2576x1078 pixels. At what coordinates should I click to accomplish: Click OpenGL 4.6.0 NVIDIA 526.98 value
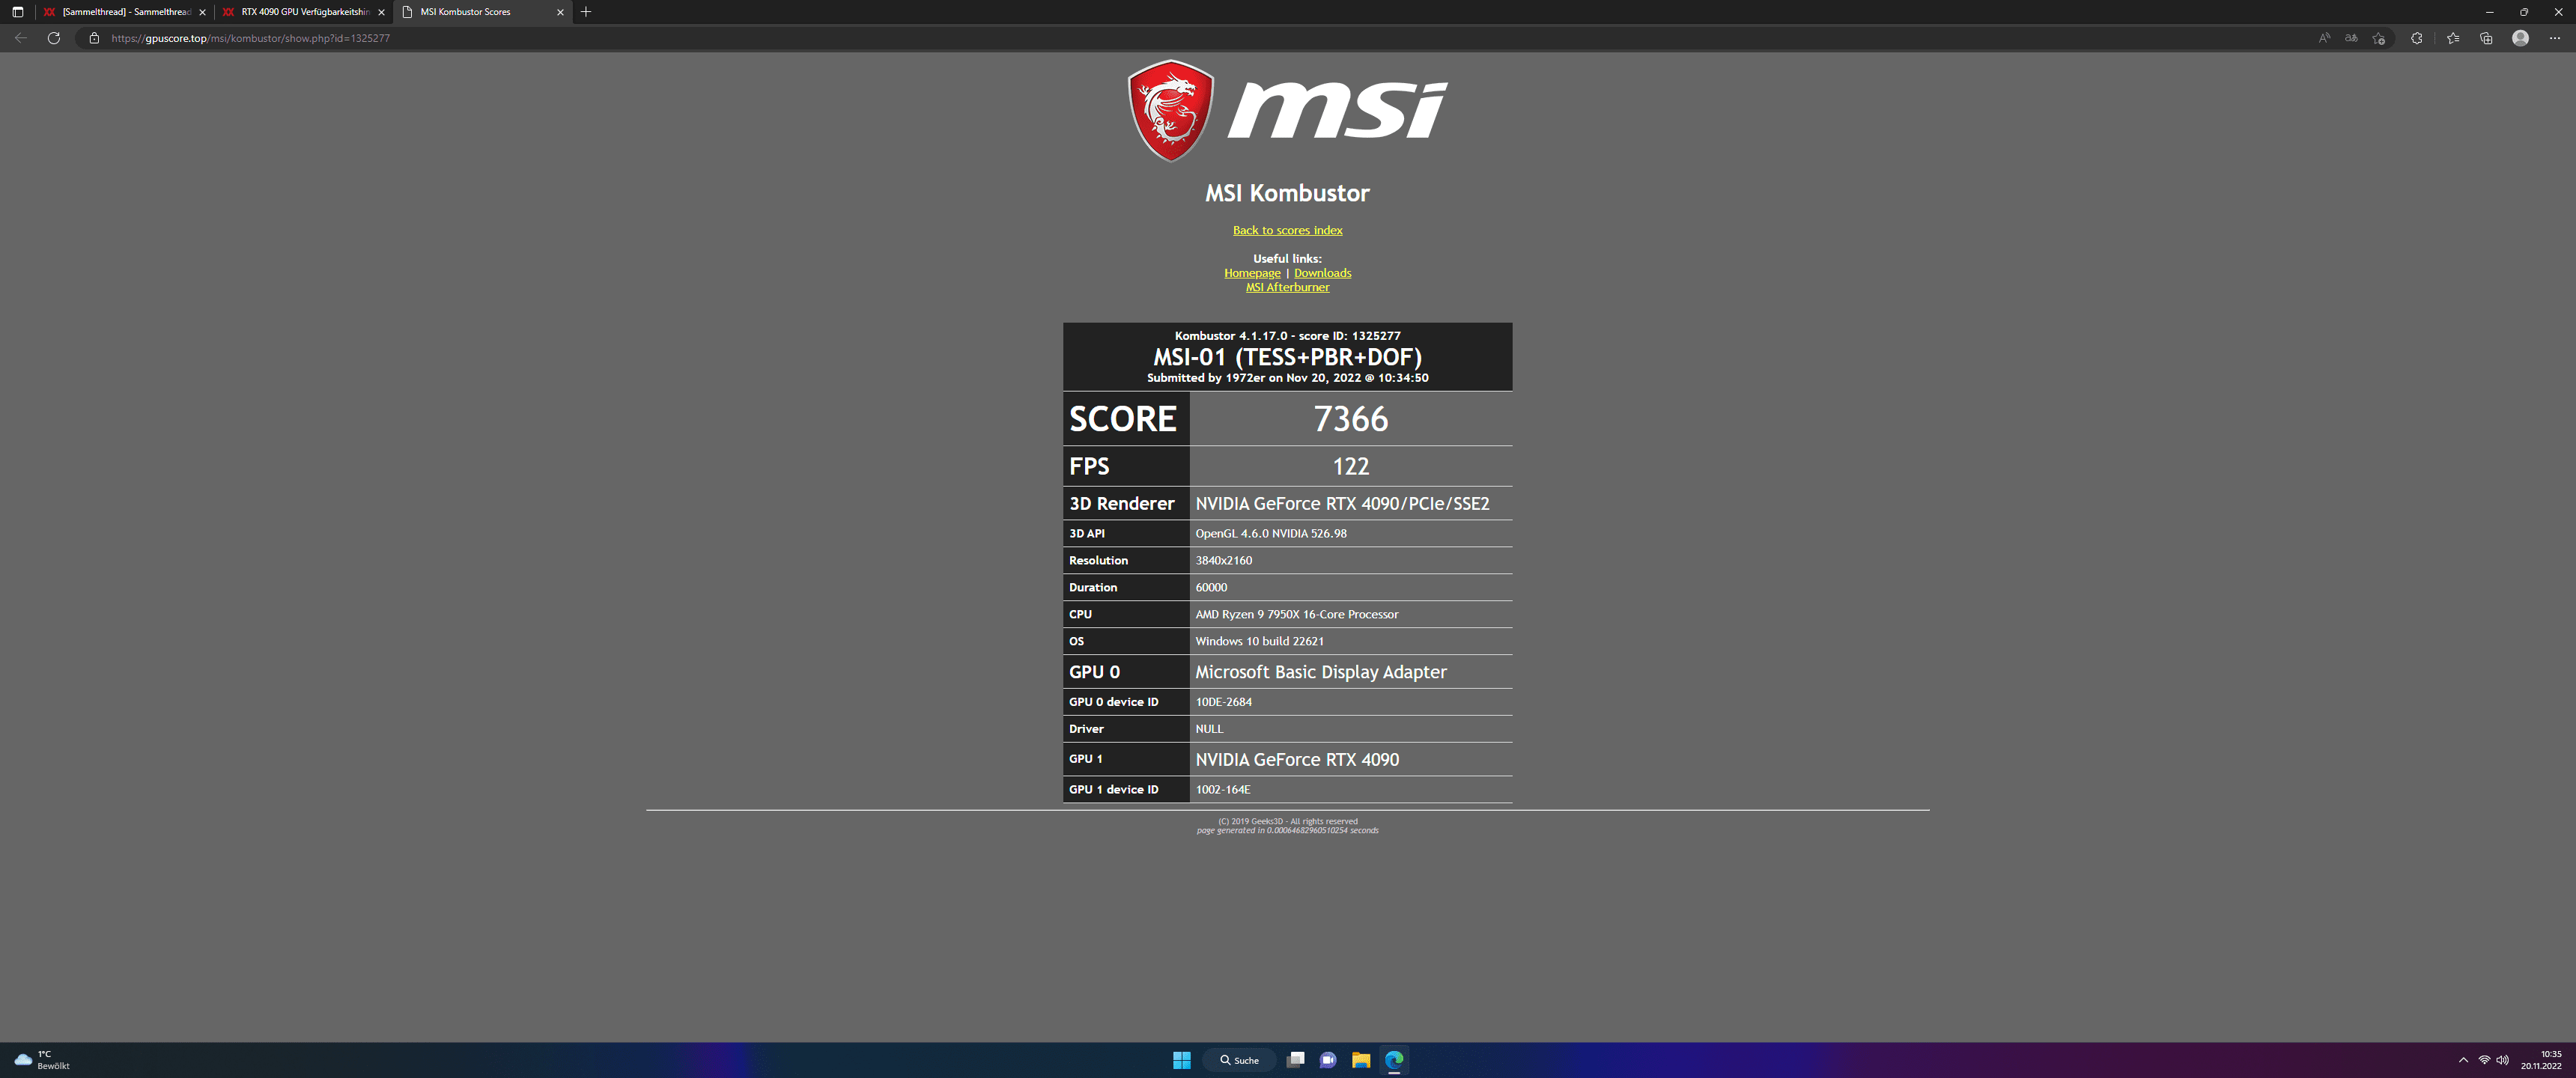click(x=1271, y=534)
